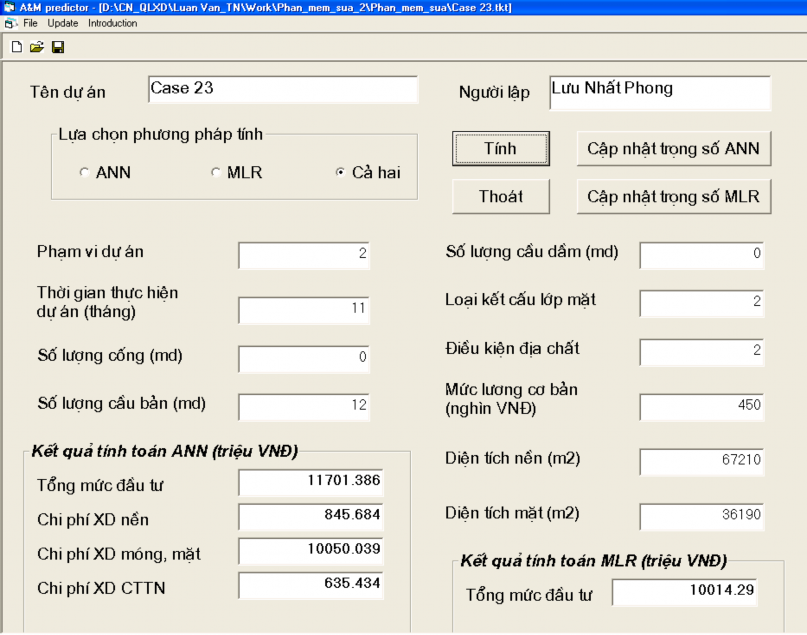Edit the Tên dự án field showing Case 23

(282, 89)
